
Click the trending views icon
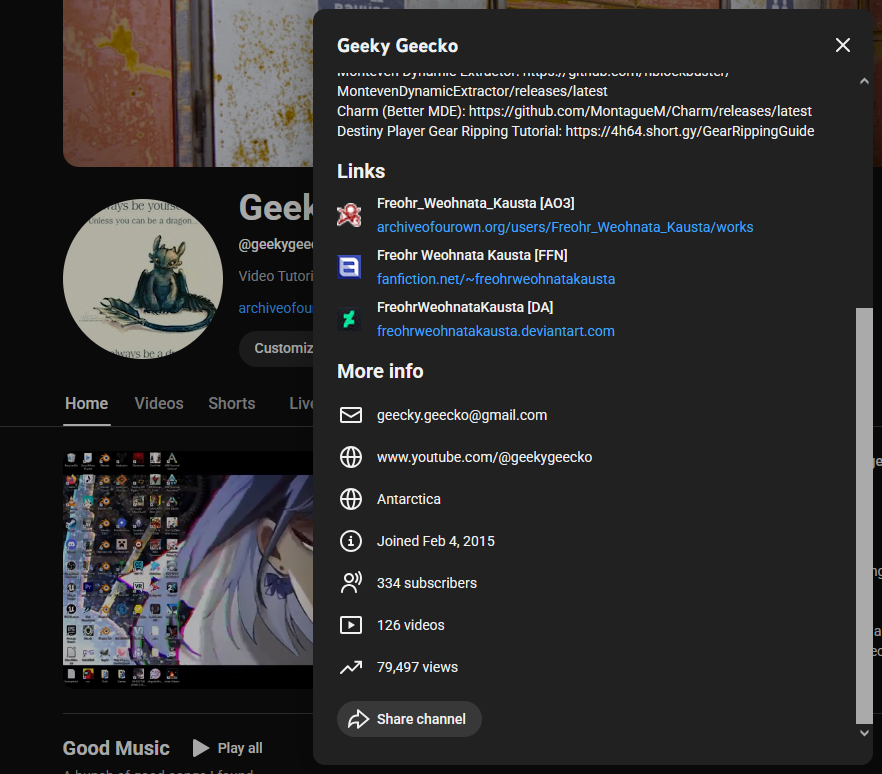[x=351, y=667]
